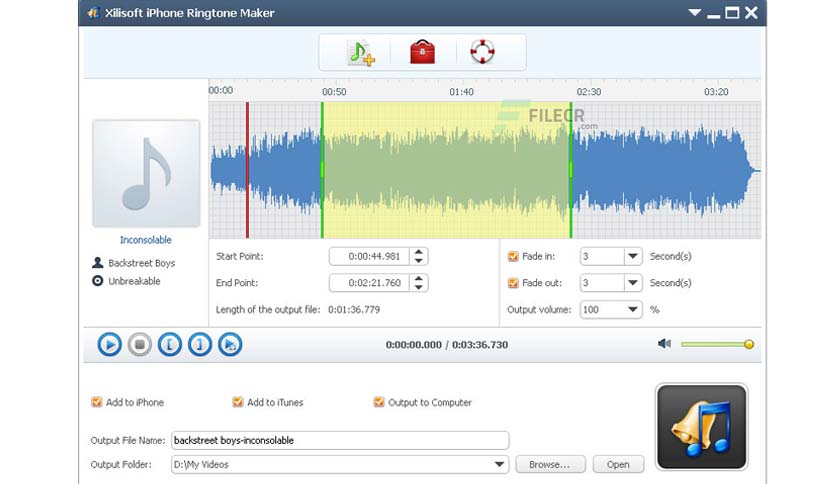Click the ringtone bell generate button
The width and height of the screenshot is (836, 484).
point(702,427)
